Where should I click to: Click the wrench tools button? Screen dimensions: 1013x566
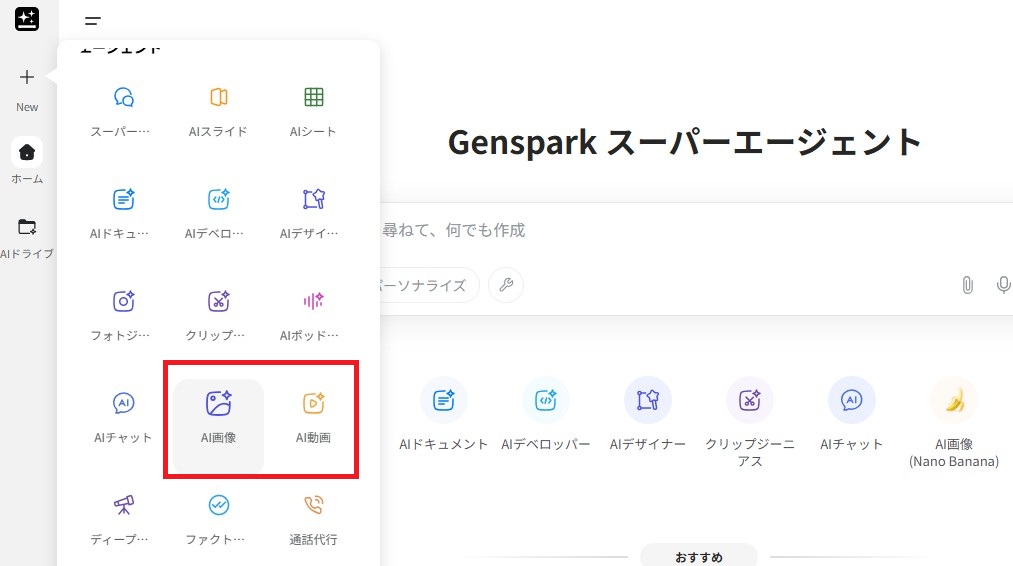click(506, 285)
